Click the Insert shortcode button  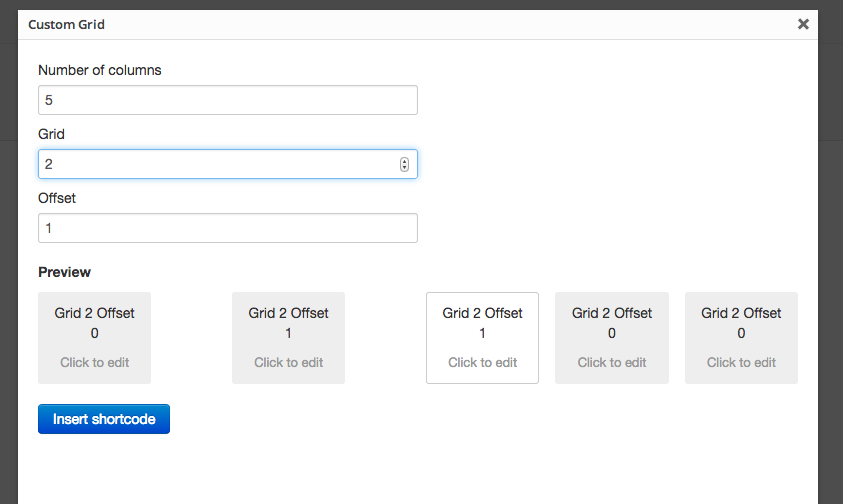tap(104, 419)
